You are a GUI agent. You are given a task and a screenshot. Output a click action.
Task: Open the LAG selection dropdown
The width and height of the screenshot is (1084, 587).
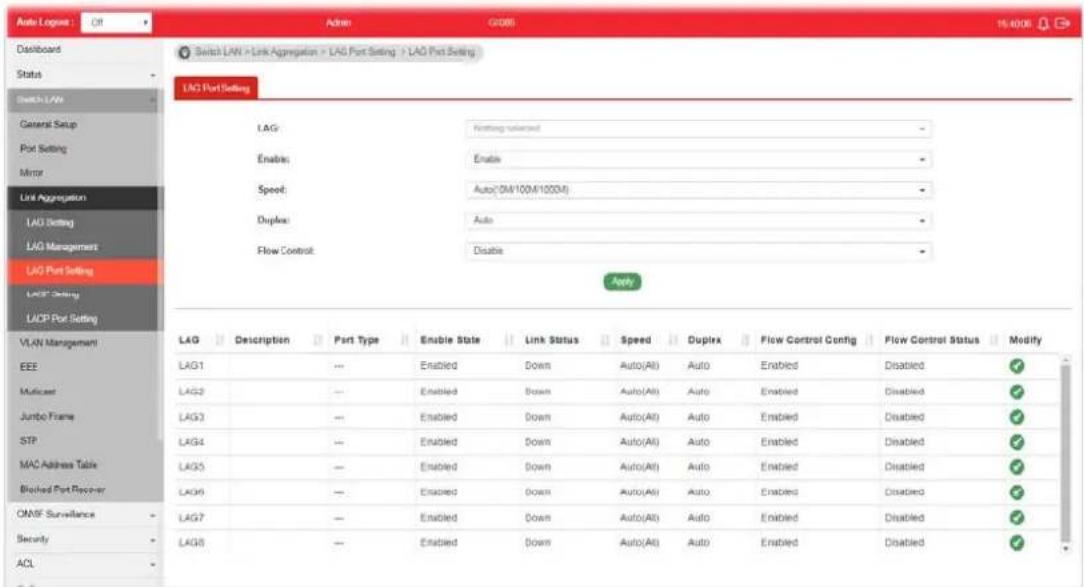click(698, 129)
